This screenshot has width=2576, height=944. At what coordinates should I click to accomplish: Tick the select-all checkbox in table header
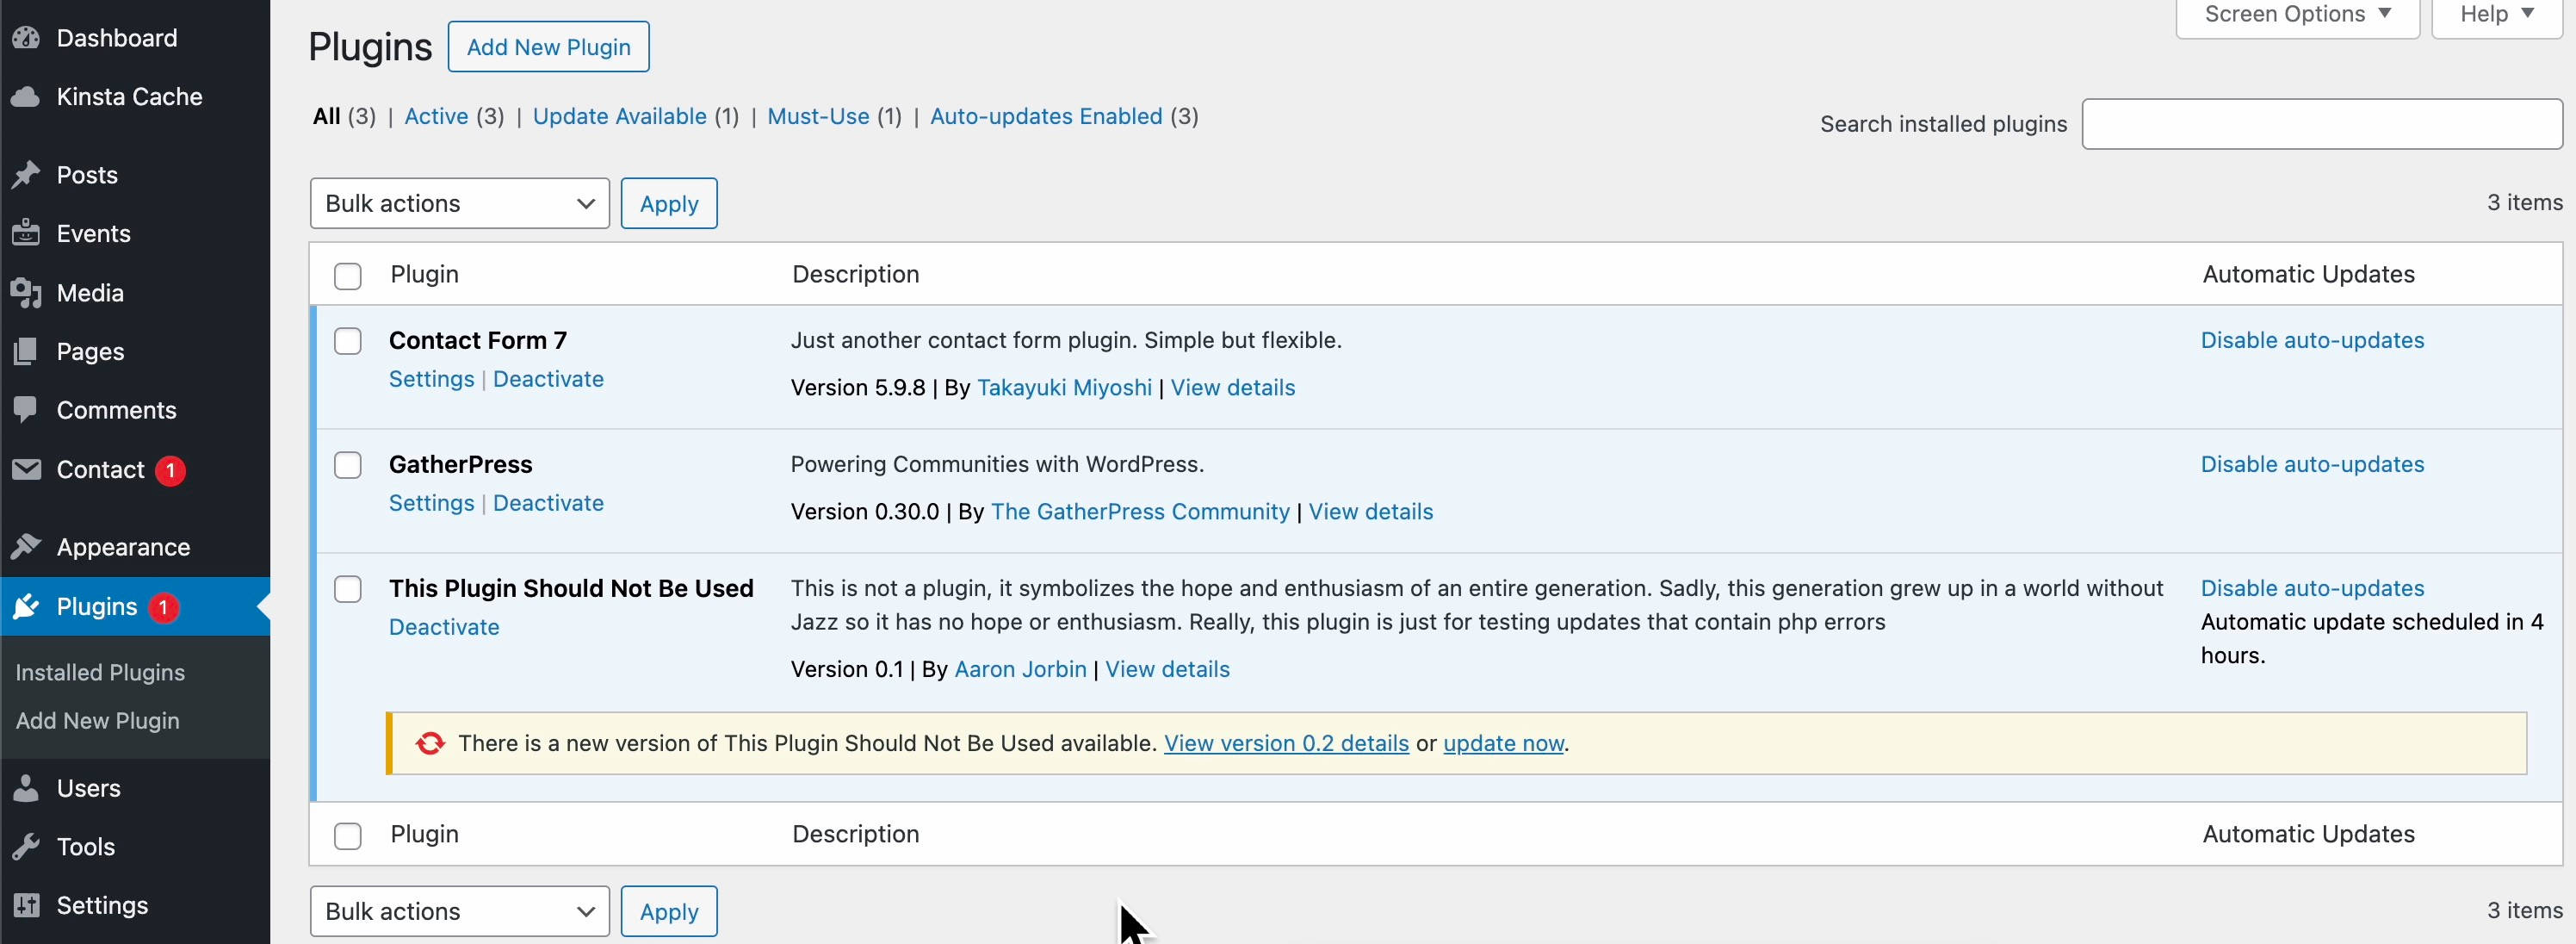[347, 276]
